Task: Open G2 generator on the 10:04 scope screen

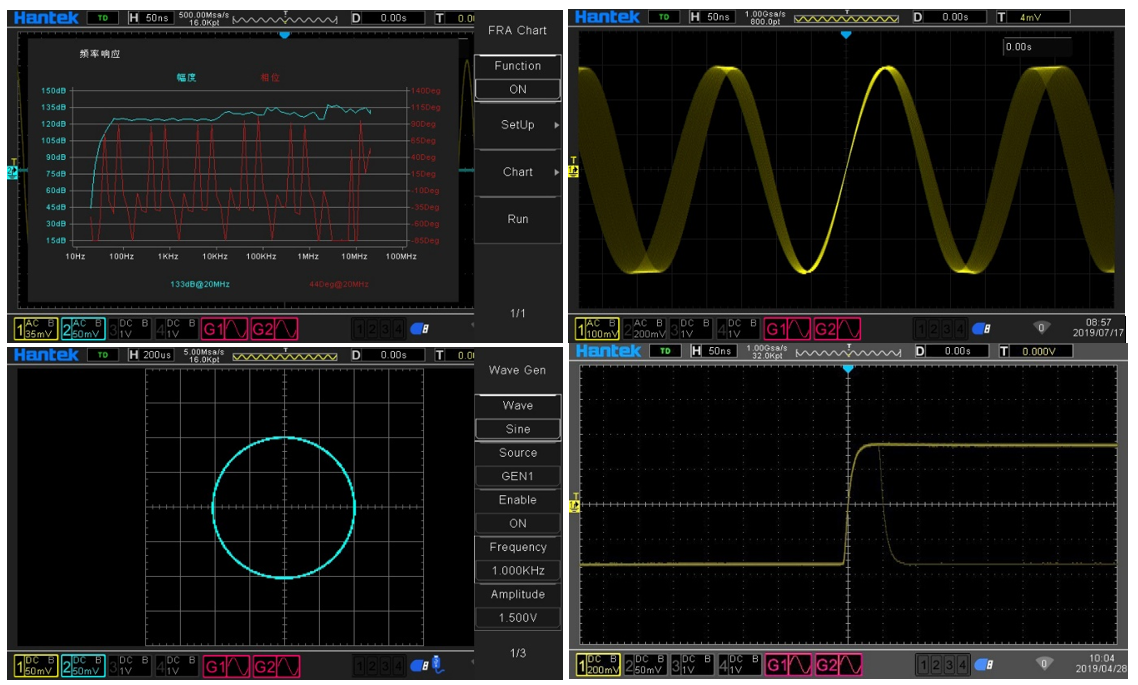Action: (838, 665)
